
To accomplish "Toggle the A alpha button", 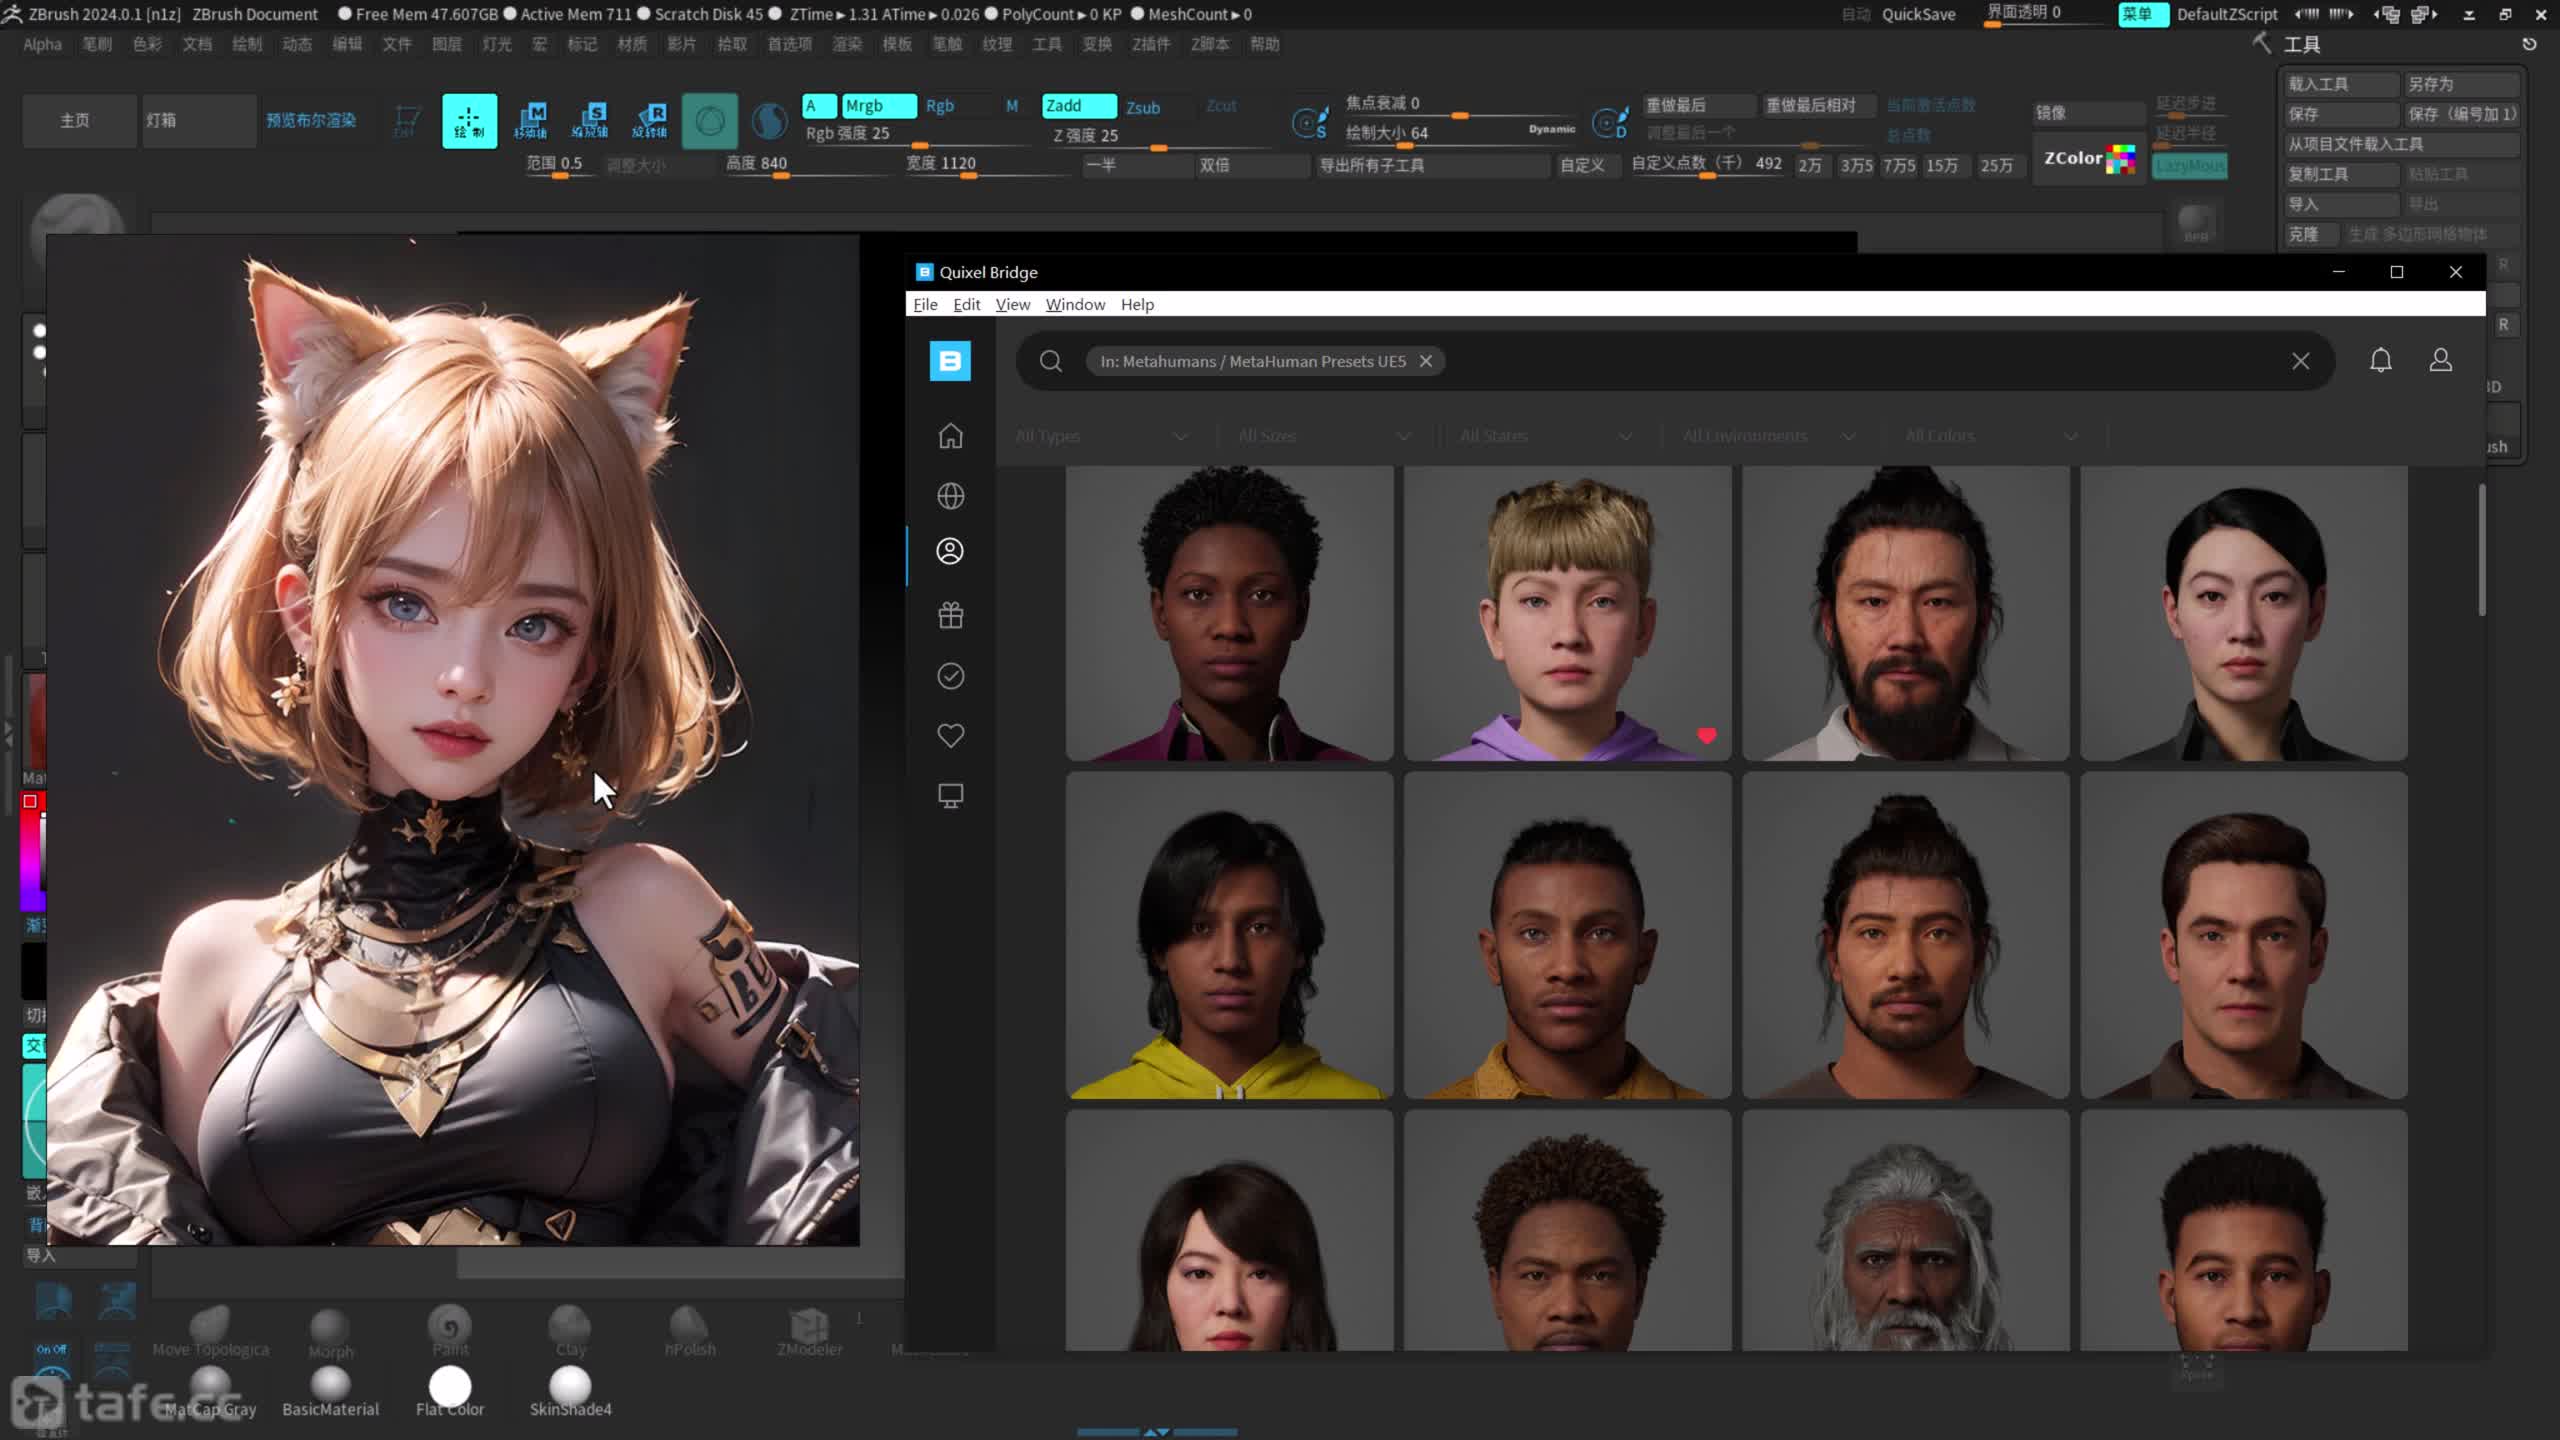I will point(819,106).
